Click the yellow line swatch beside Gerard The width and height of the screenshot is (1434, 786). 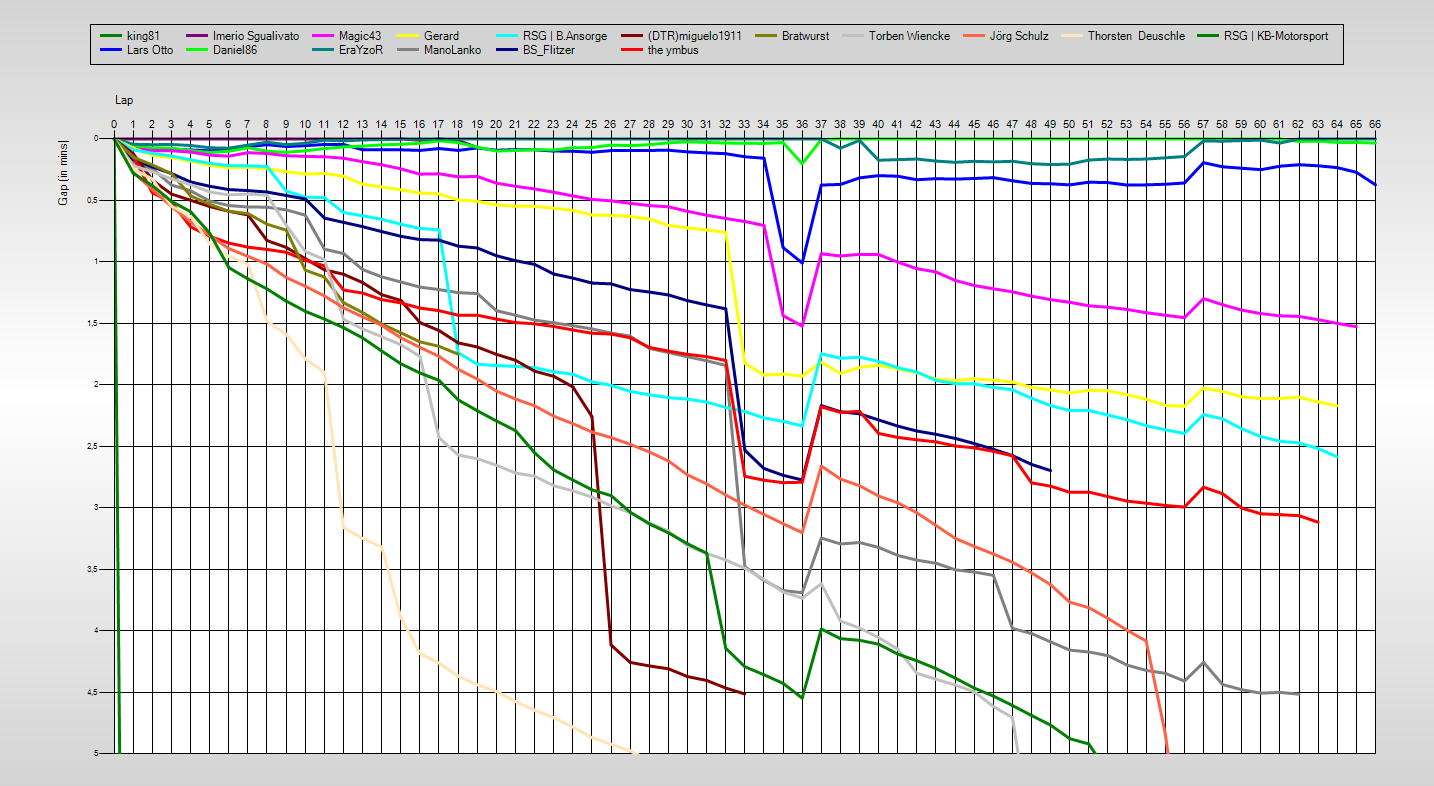point(406,37)
